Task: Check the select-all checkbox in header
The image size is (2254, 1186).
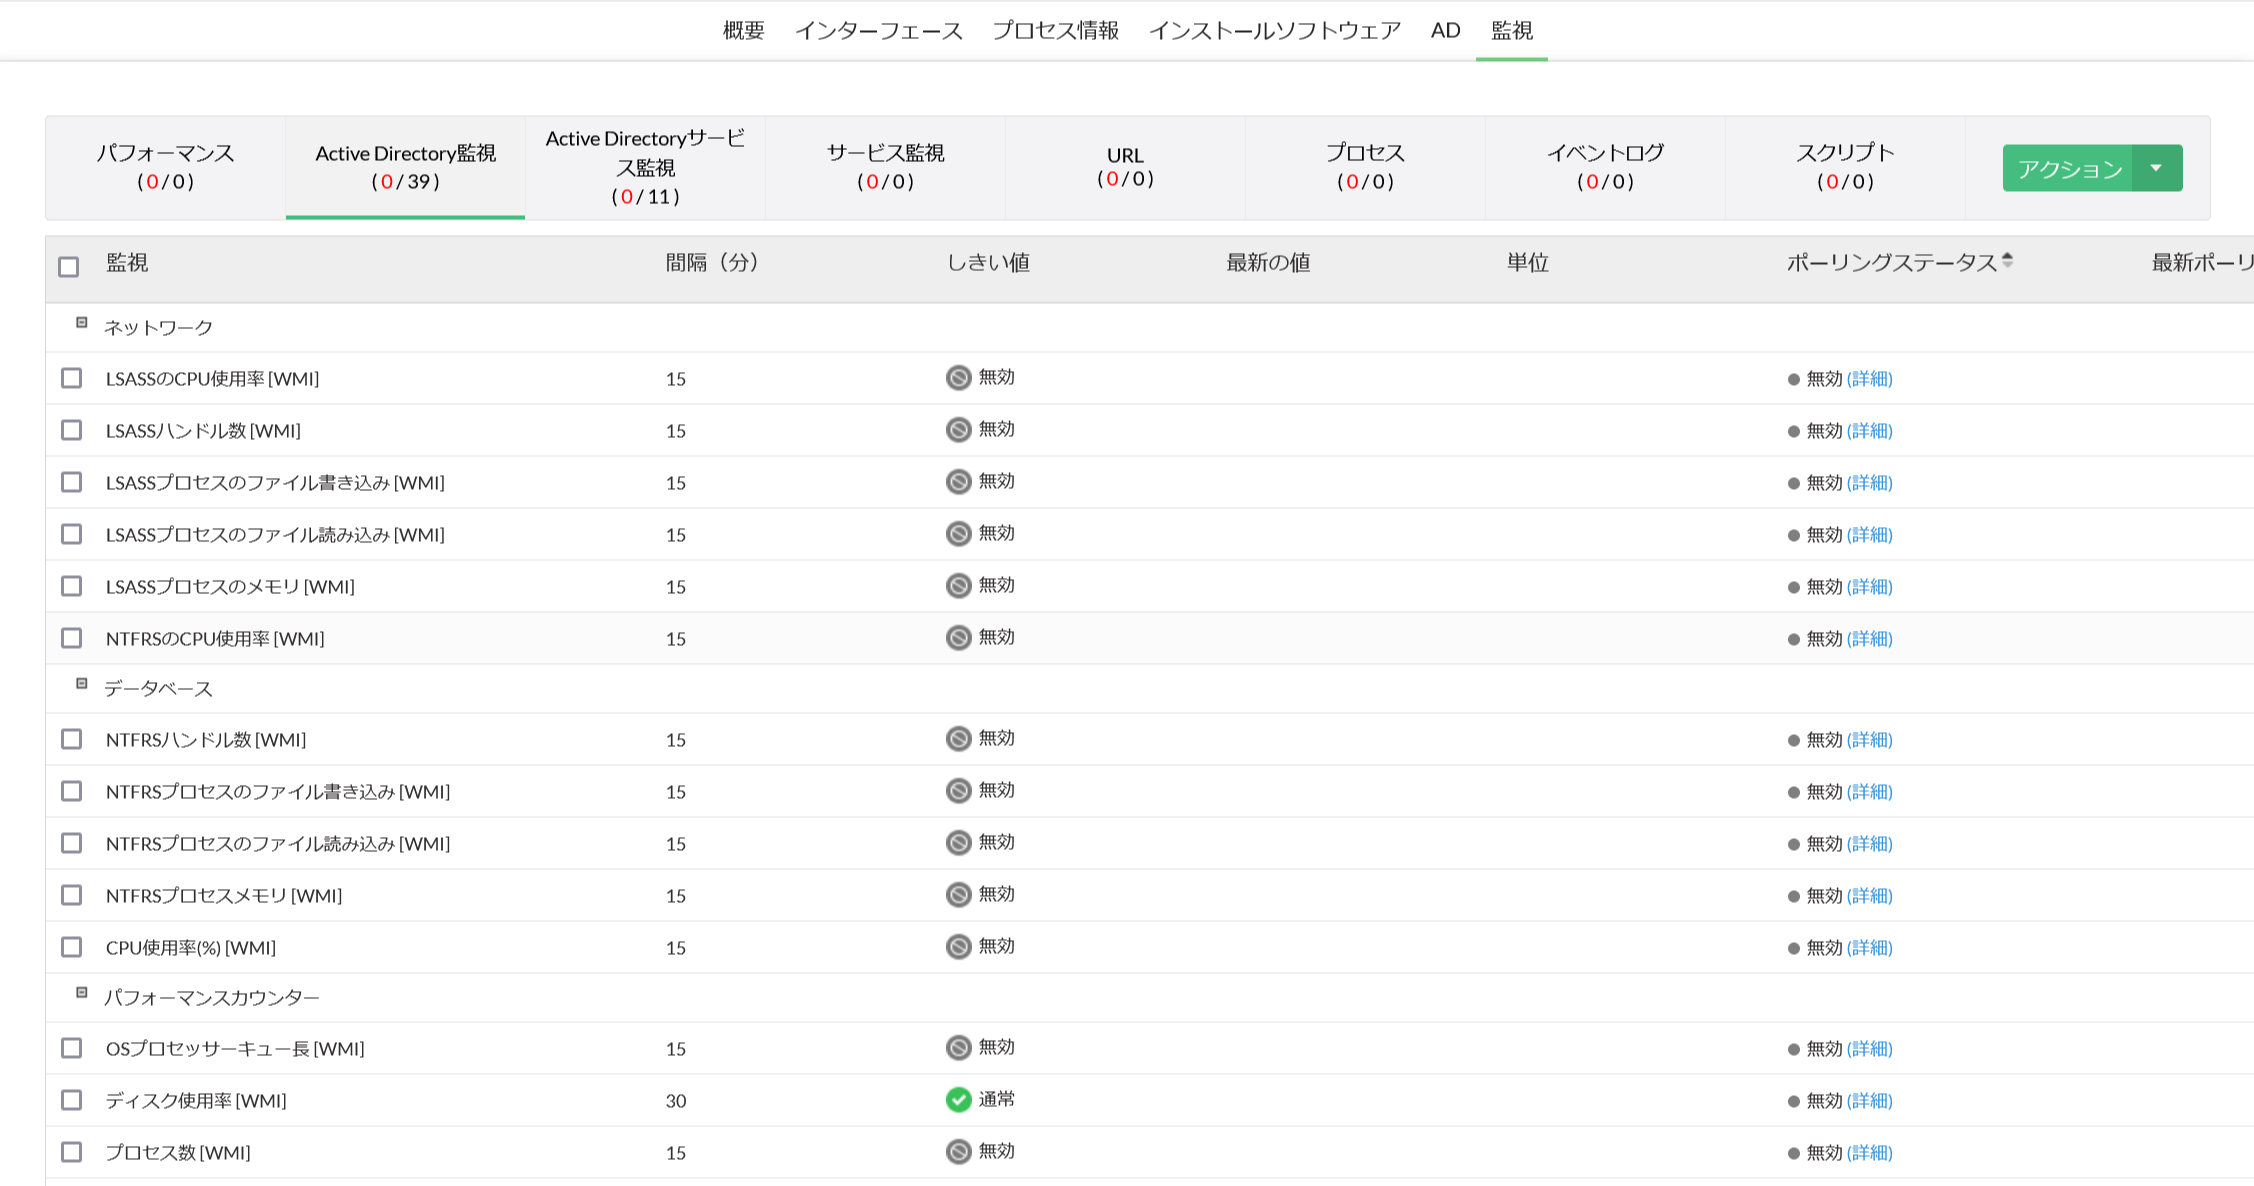Action: tap(69, 267)
